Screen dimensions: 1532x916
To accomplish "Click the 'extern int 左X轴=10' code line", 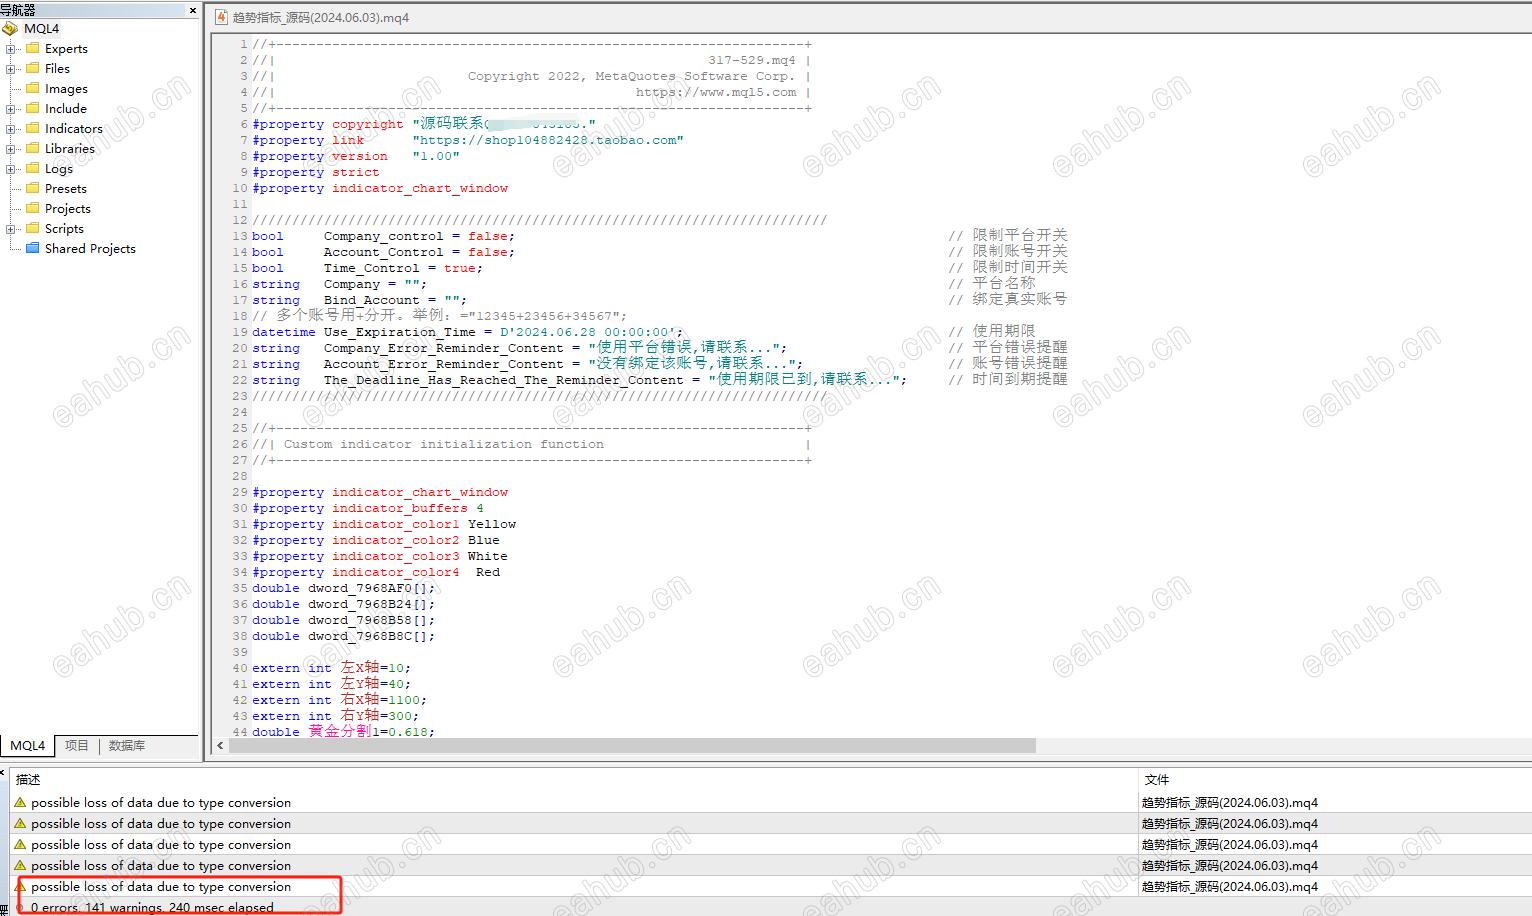I will pos(332,667).
